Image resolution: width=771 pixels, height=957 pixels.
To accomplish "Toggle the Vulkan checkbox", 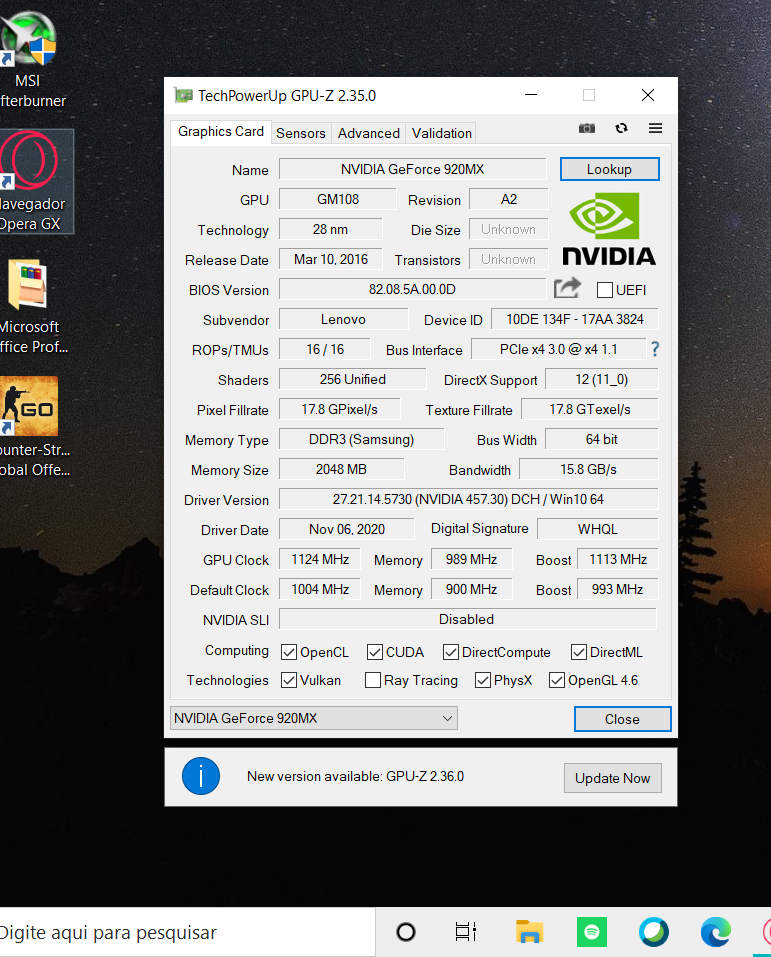I will pos(289,680).
